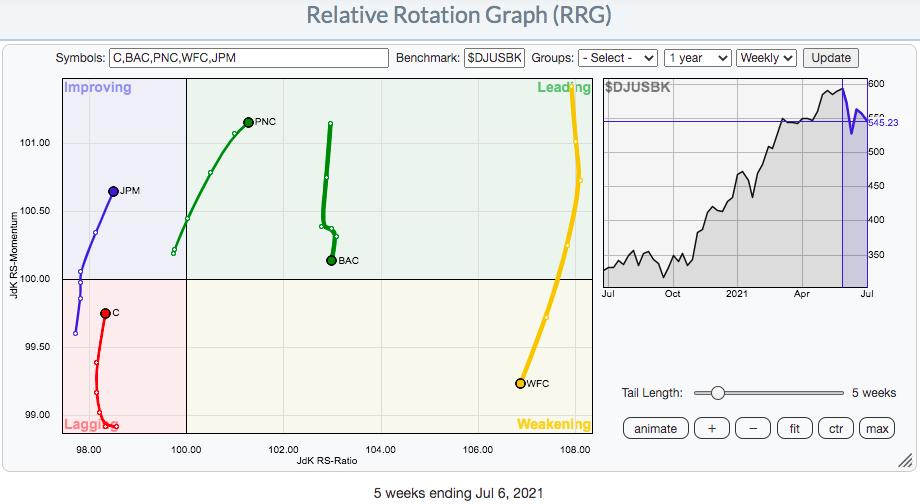920x504 pixels.
Task: Open the Groups select dropdown
Action: (x=618, y=58)
